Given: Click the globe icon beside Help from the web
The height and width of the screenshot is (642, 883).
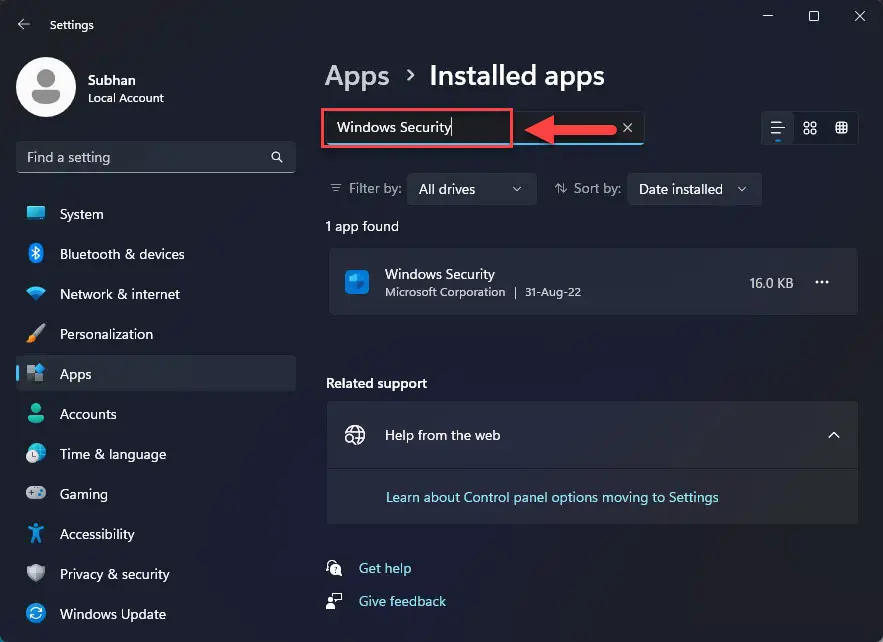Looking at the screenshot, I should 355,435.
